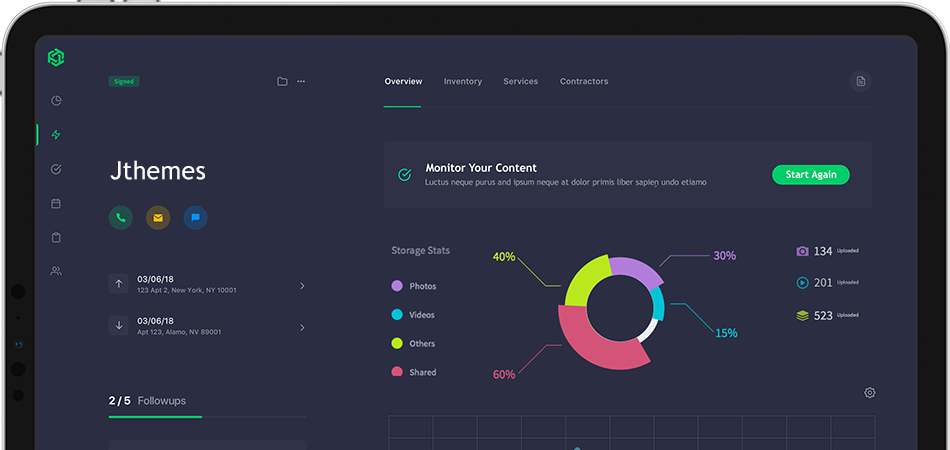
Task: Click the down arrow icon for 03/06/18
Action: click(x=119, y=325)
